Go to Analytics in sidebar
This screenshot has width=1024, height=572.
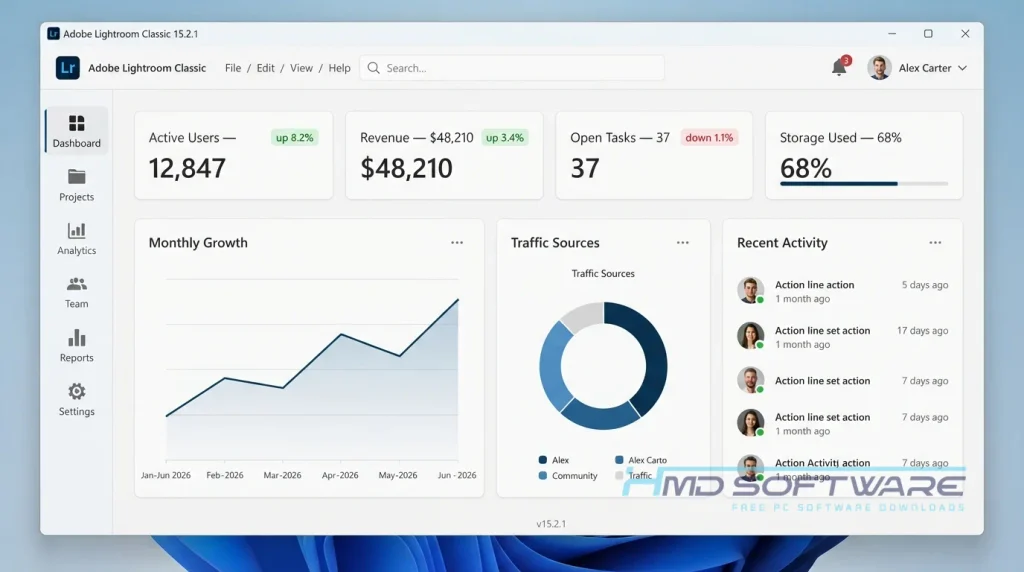click(76, 239)
